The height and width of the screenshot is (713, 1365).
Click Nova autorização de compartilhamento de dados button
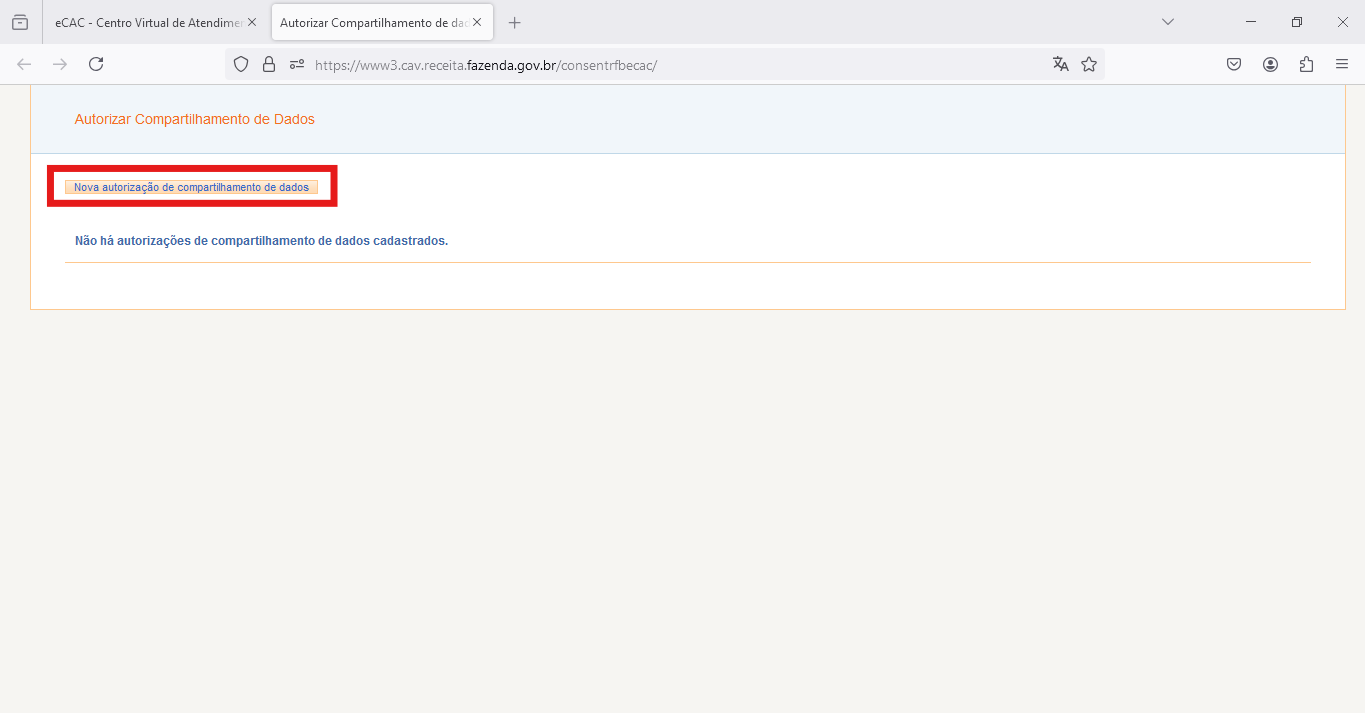(x=191, y=187)
